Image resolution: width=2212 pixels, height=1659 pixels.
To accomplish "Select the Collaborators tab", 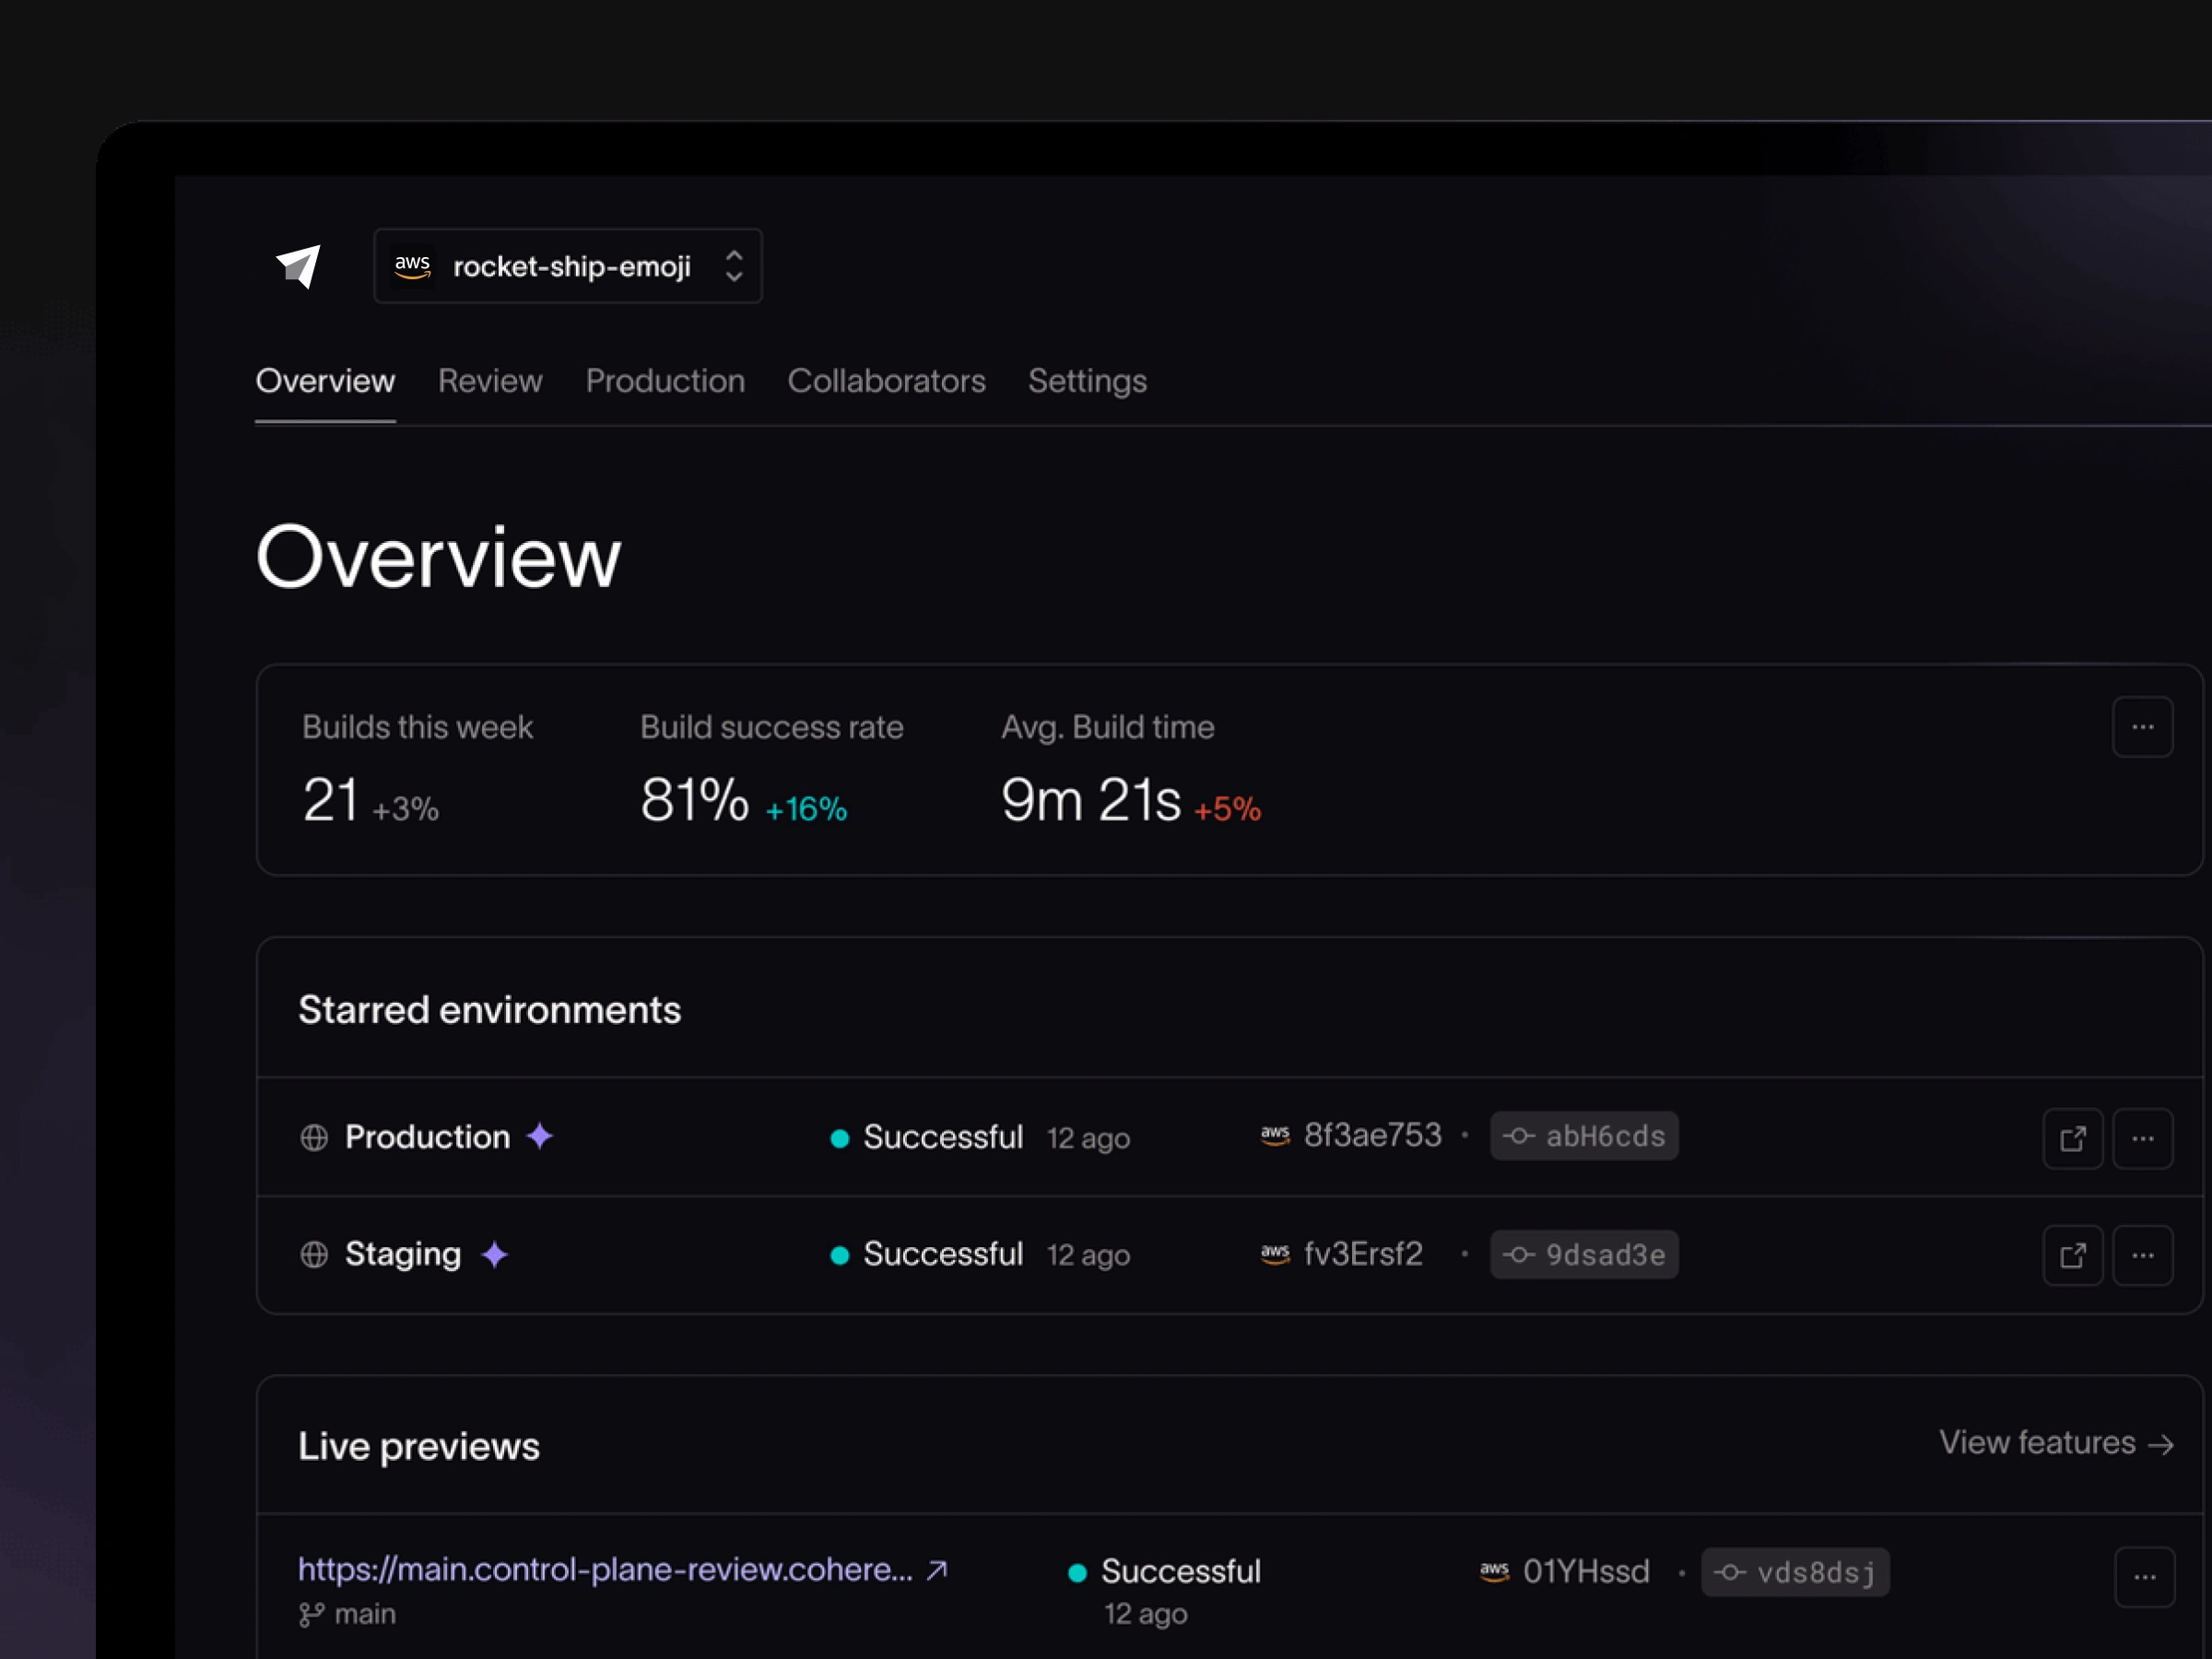I will (x=886, y=381).
